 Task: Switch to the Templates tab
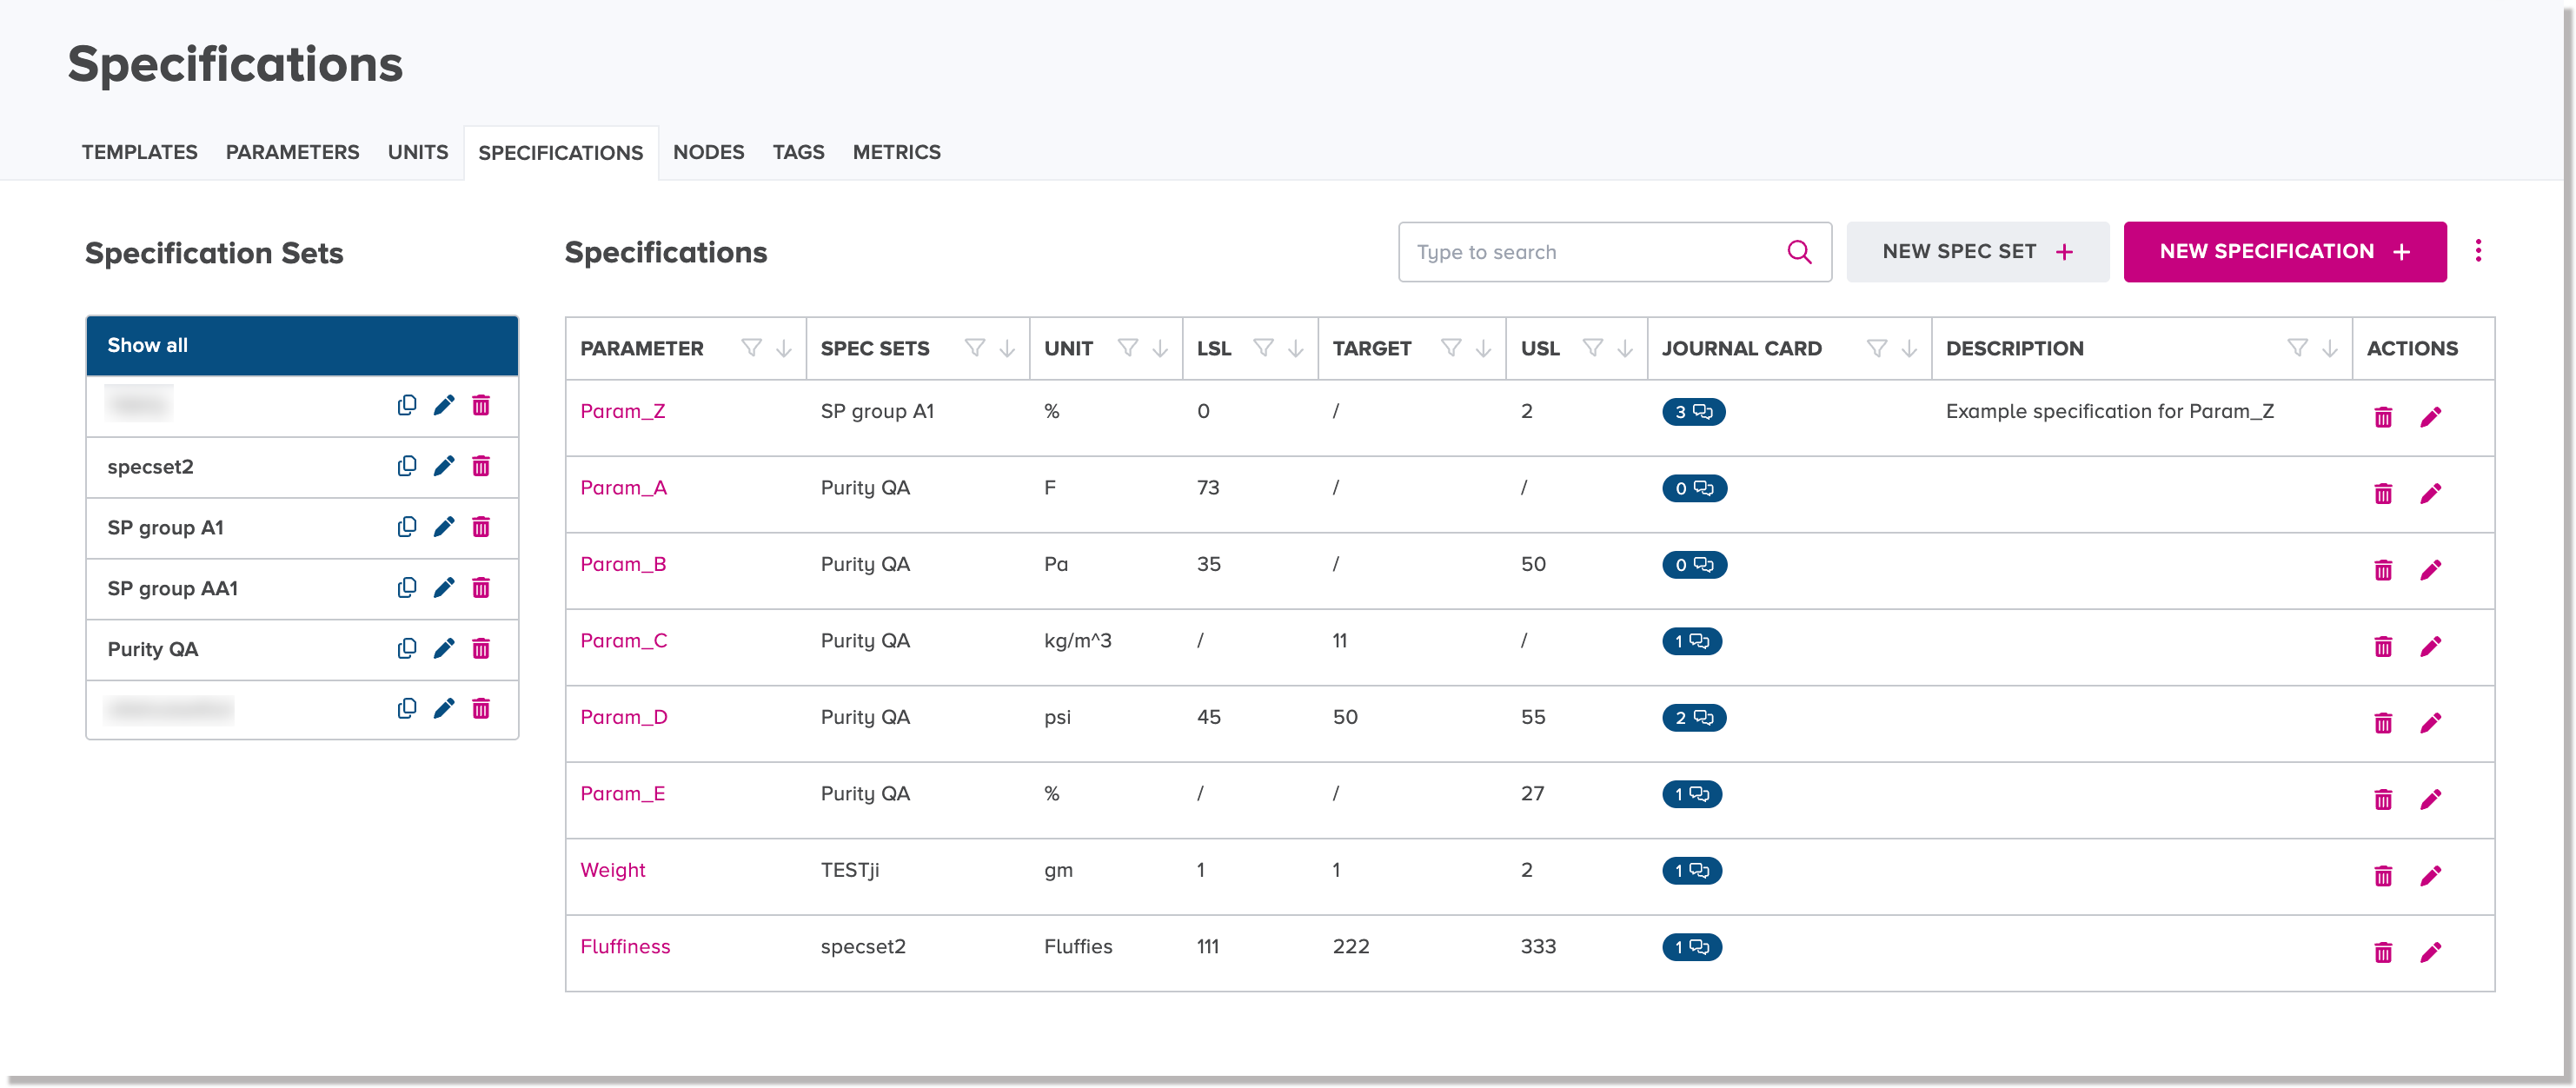pos(140,152)
